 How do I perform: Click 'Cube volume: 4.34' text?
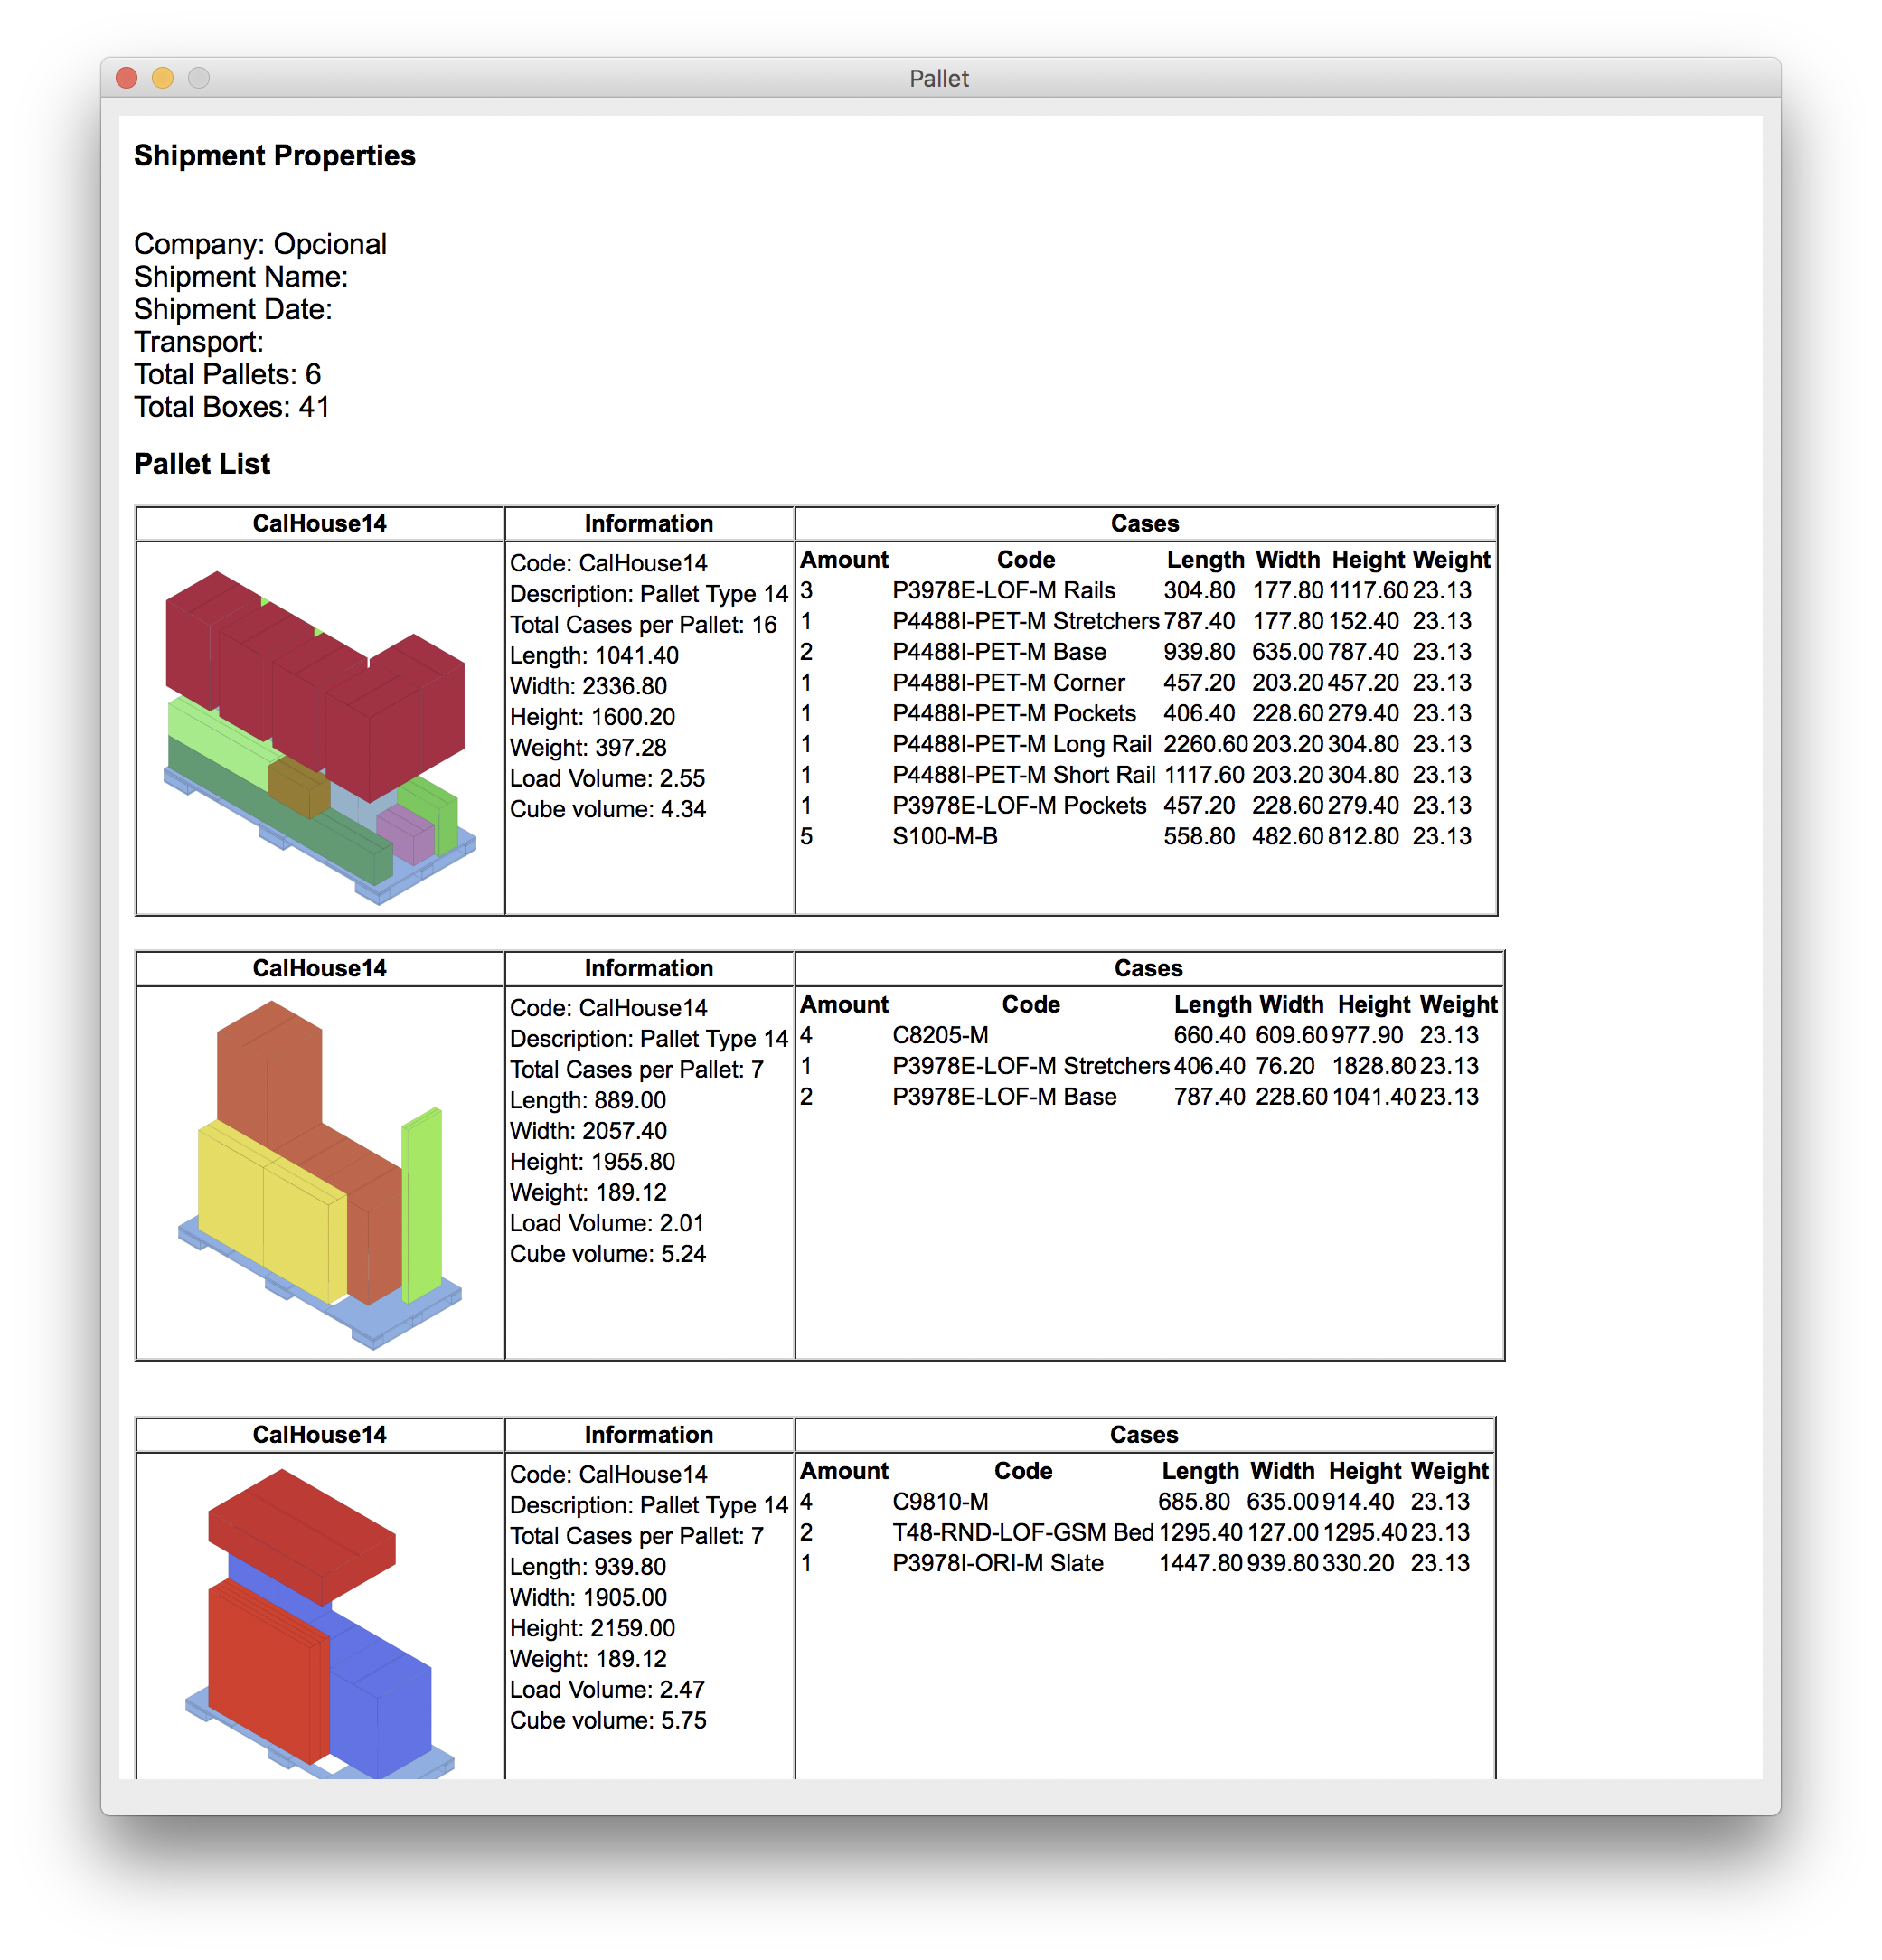click(607, 809)
